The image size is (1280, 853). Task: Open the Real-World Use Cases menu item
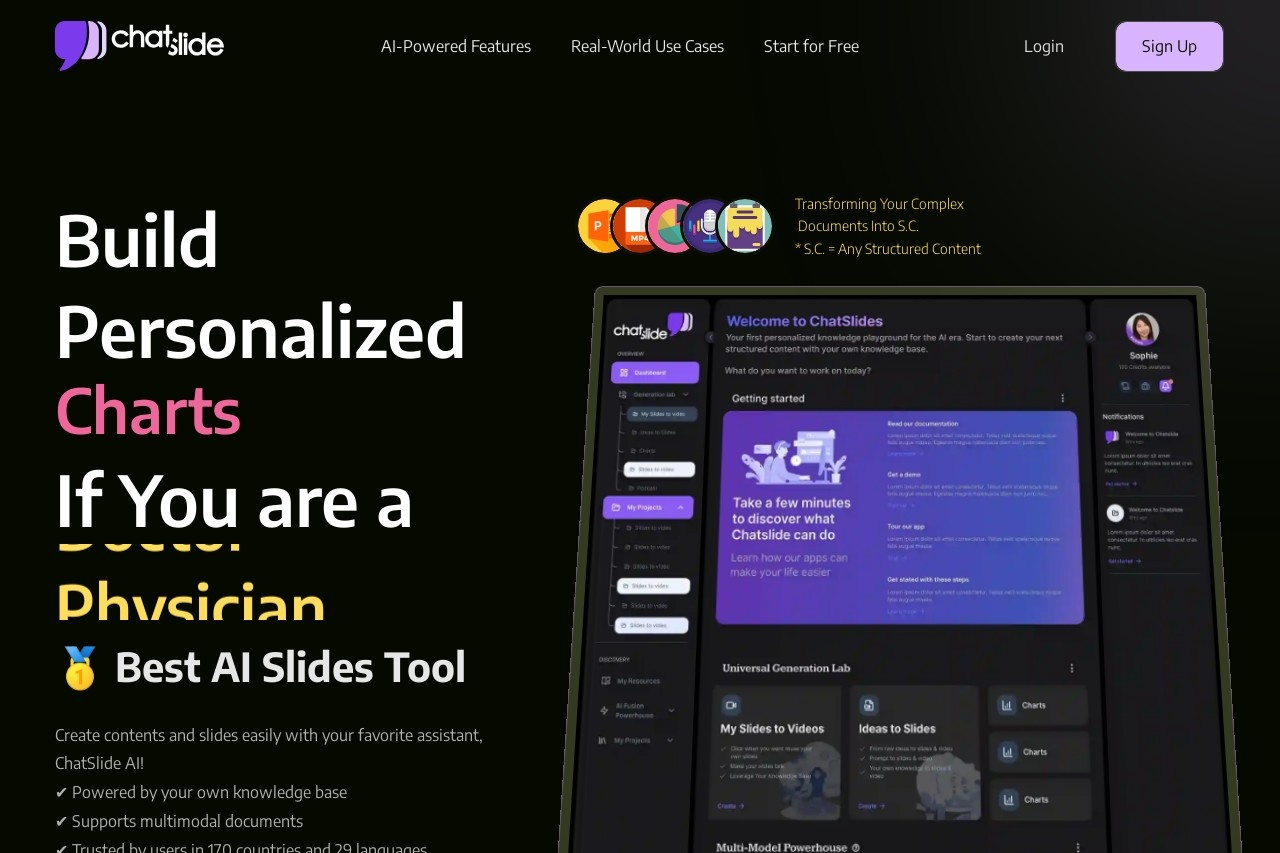(647, 46)
